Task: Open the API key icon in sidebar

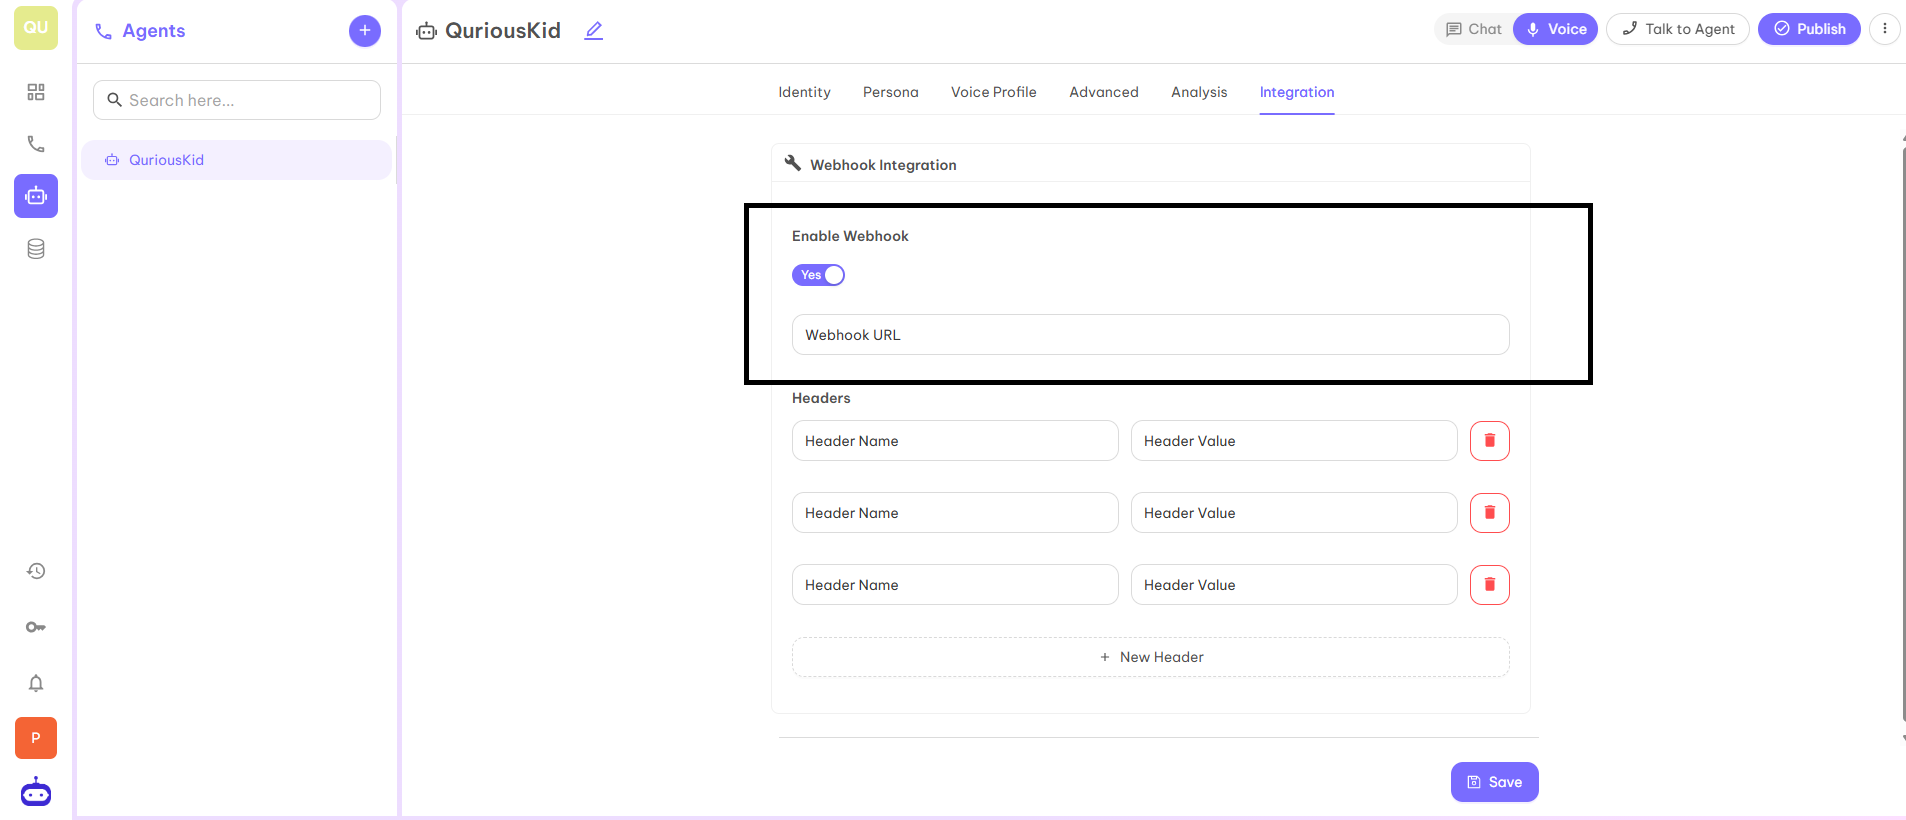Action: pyautogui.click(x=36, y=627)
